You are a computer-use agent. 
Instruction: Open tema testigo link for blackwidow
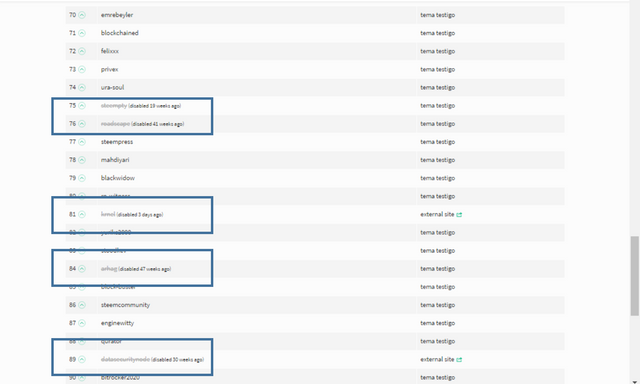pyautogui.click(x=438, y=178)
